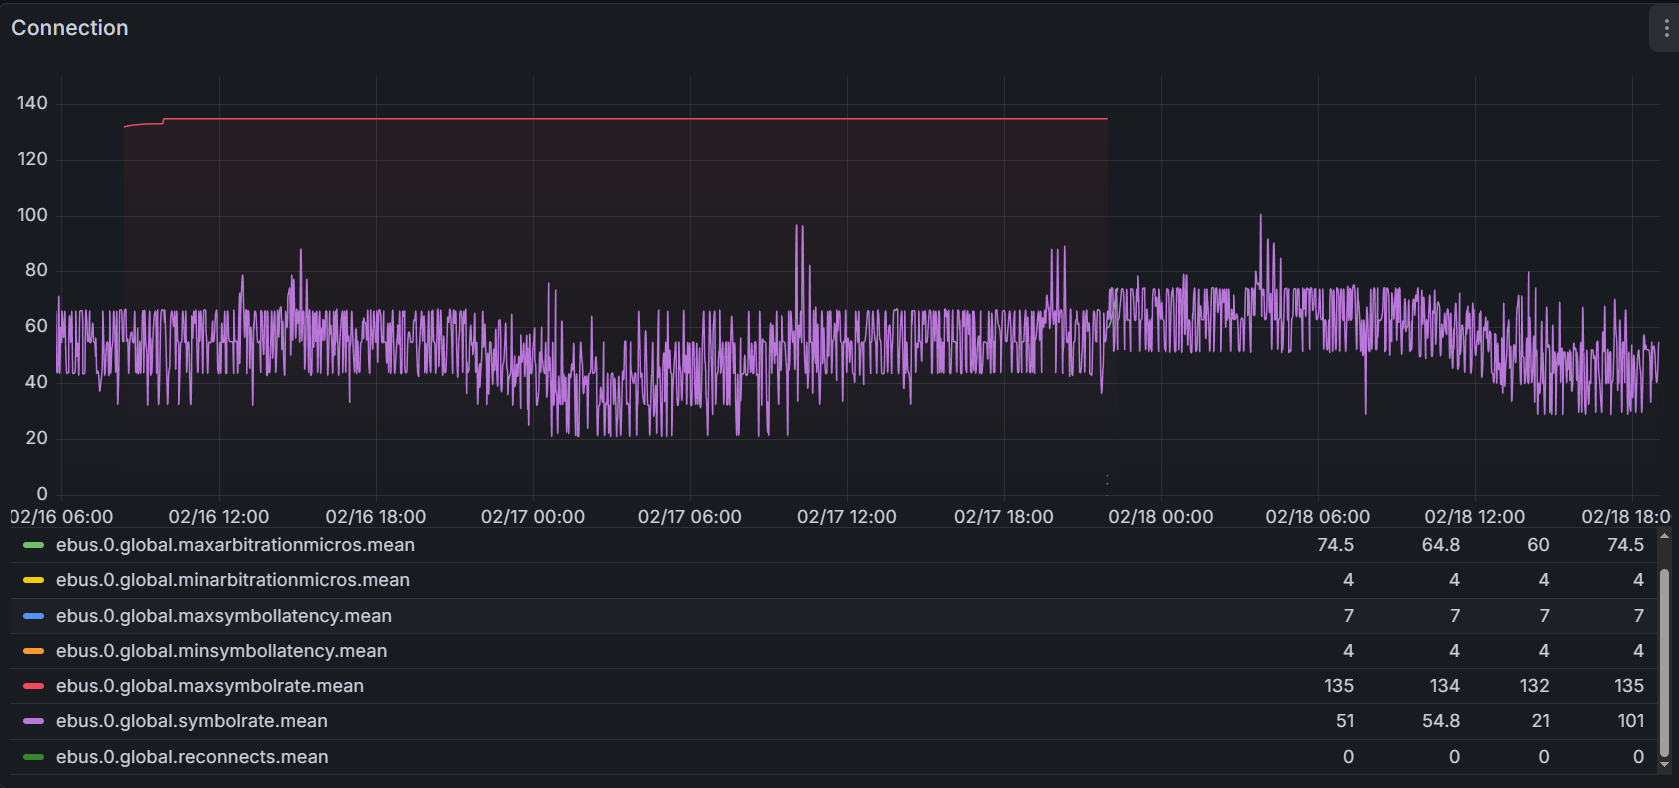This screenshot has width=1679, height=788.
Task: Click value 134 in maxsymbolrate row
Action: (1445, 686)
